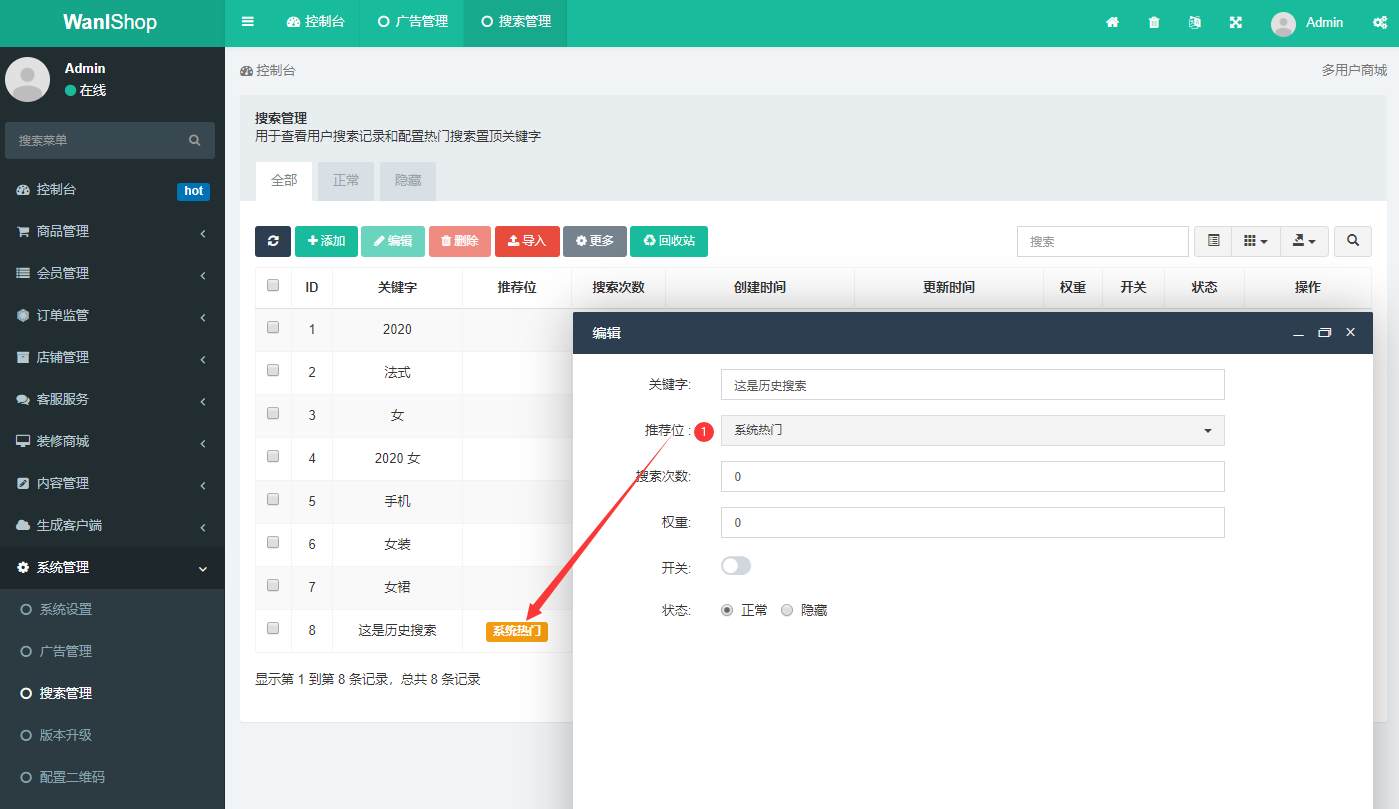Enable the 开关 toggle switch
Image resolution: width=1399 pixels, height=809 pixels.
point(735,566)
